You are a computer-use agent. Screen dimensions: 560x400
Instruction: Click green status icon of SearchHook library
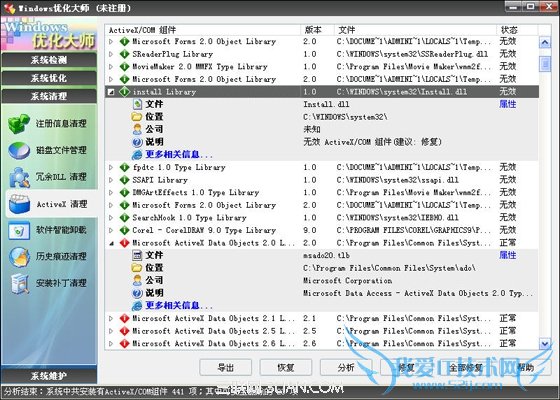pyautogui.click(x=124, y=218)
